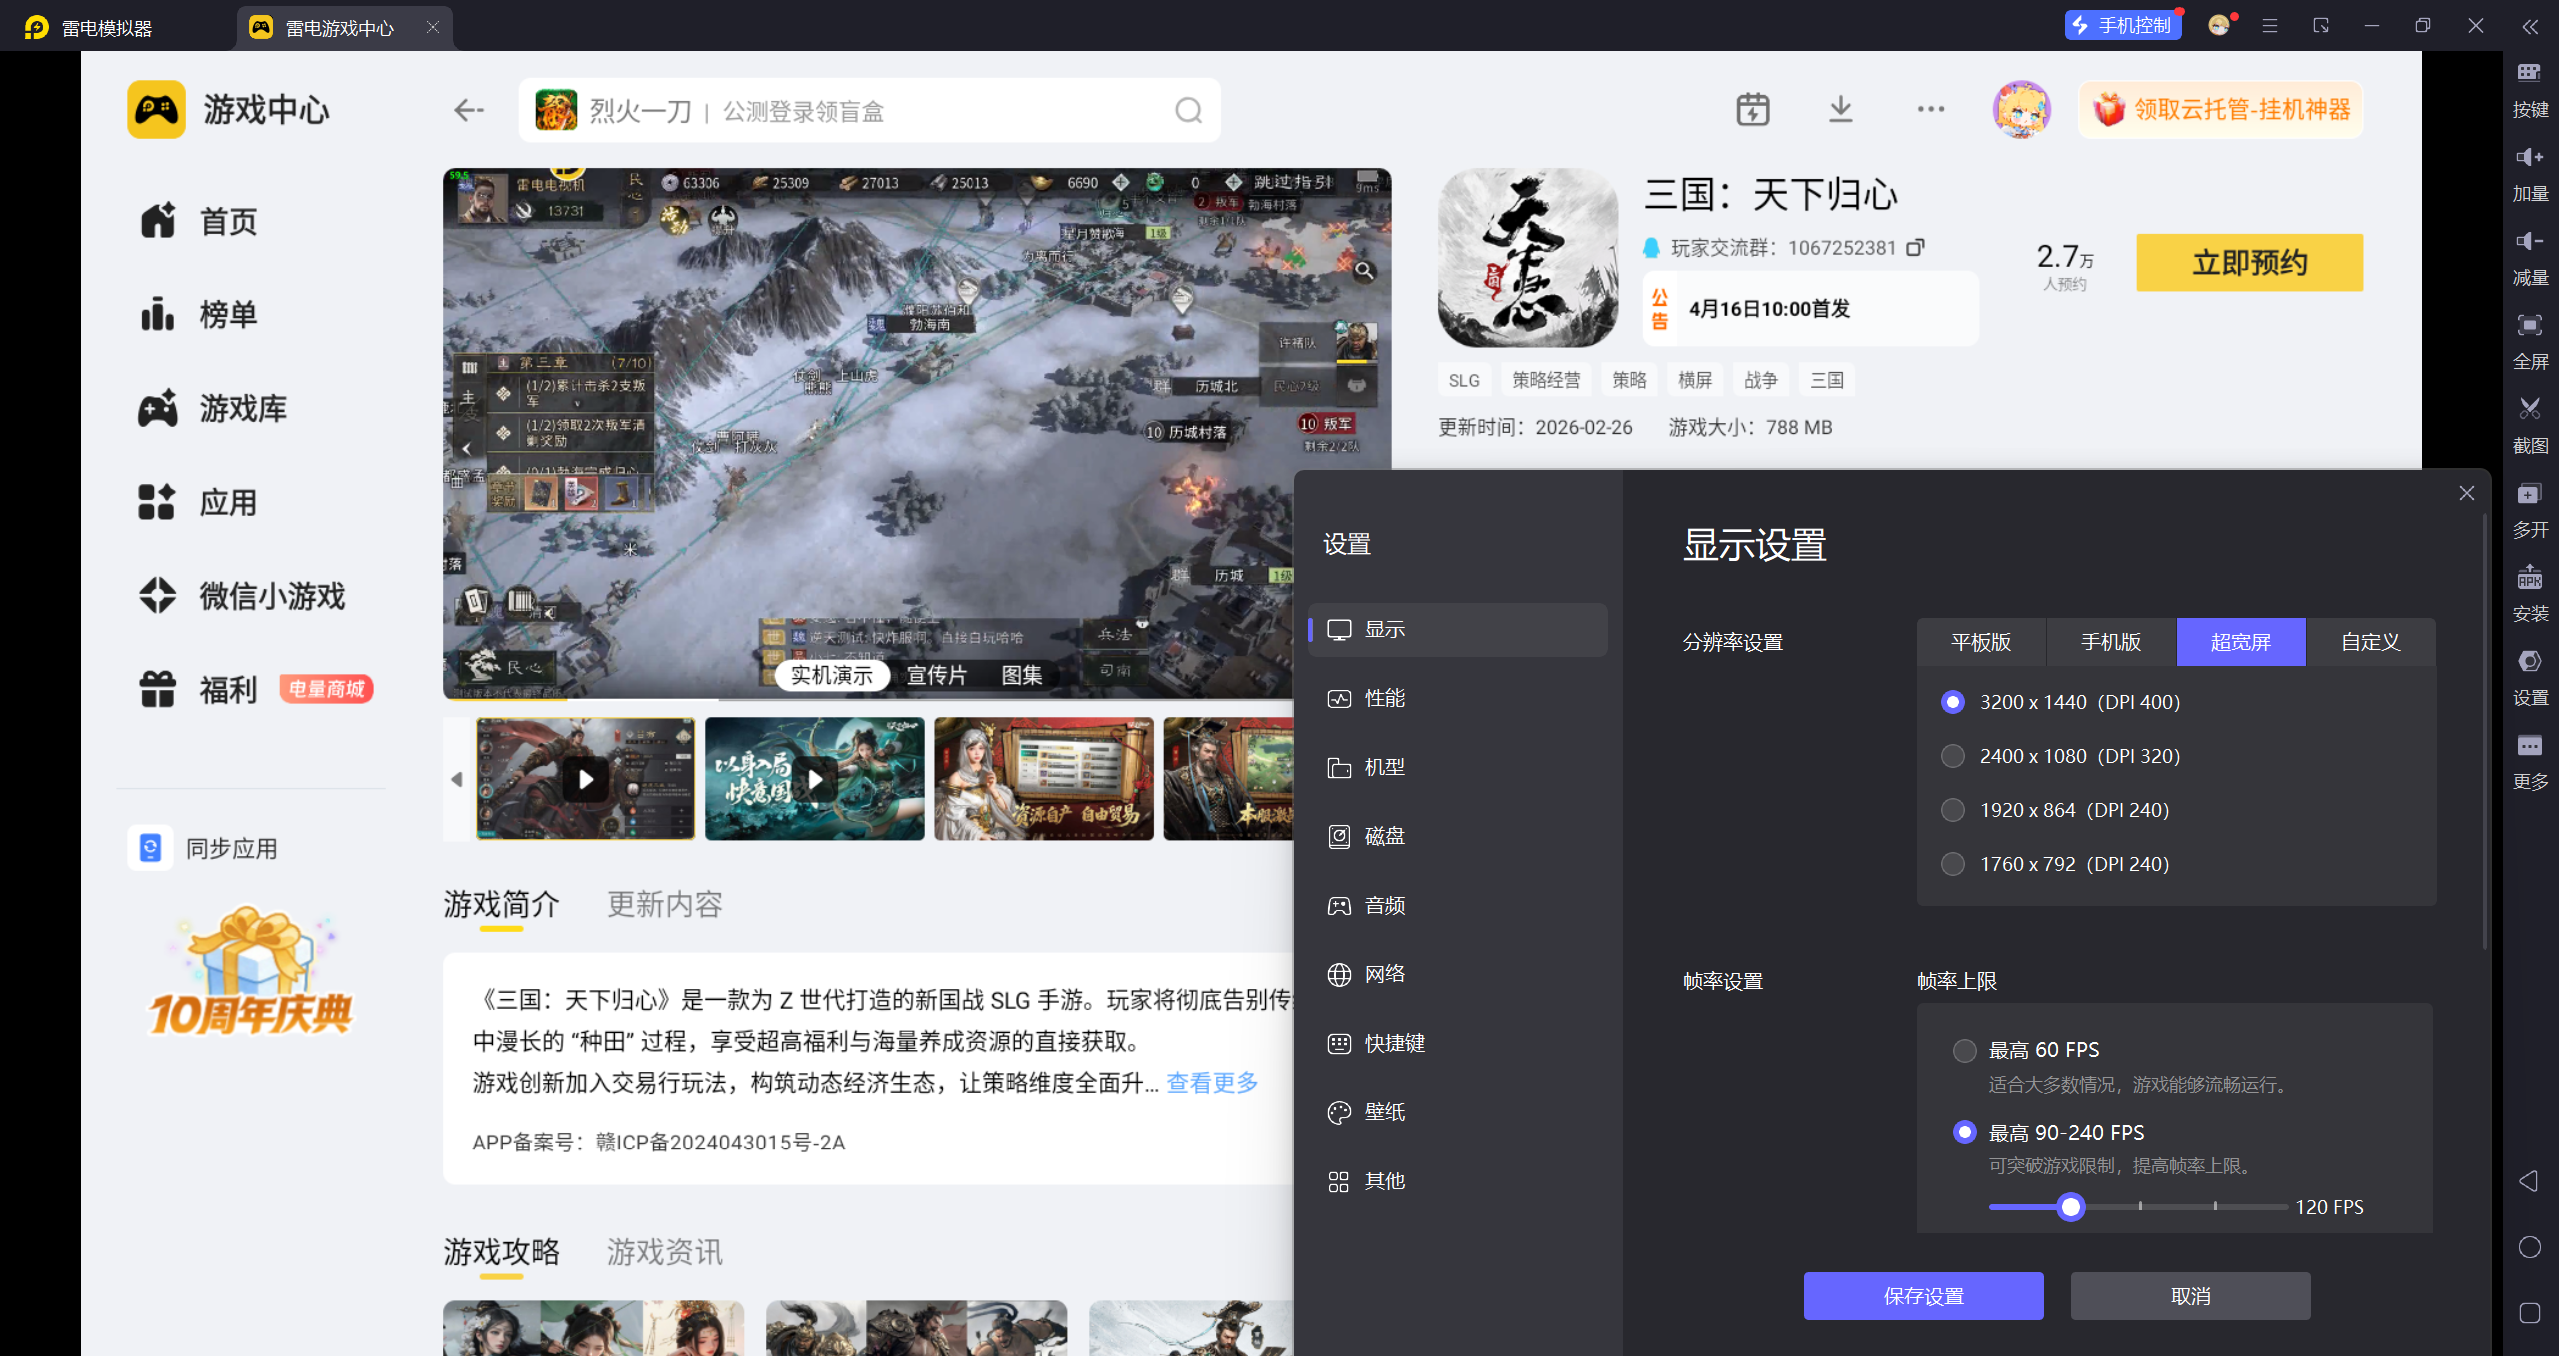Click the install APK icon
Screen dimensions: 2559x1356
click(2529, 578)
